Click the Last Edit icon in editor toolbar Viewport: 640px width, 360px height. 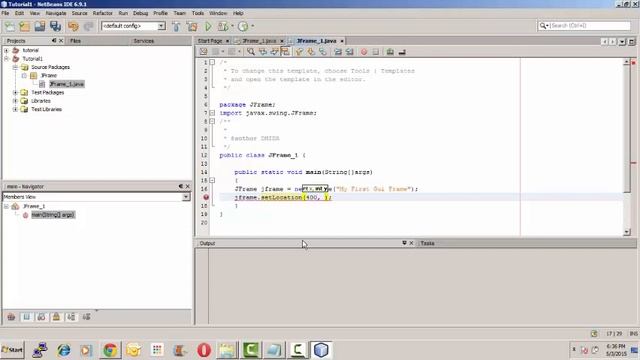click(203, 52)
